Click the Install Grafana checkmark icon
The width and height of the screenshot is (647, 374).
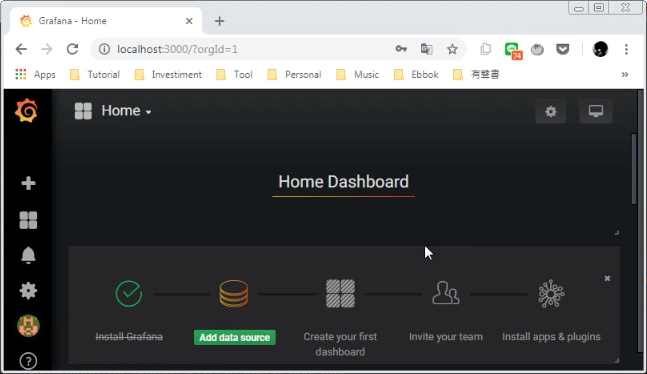[x=129, y=294]
